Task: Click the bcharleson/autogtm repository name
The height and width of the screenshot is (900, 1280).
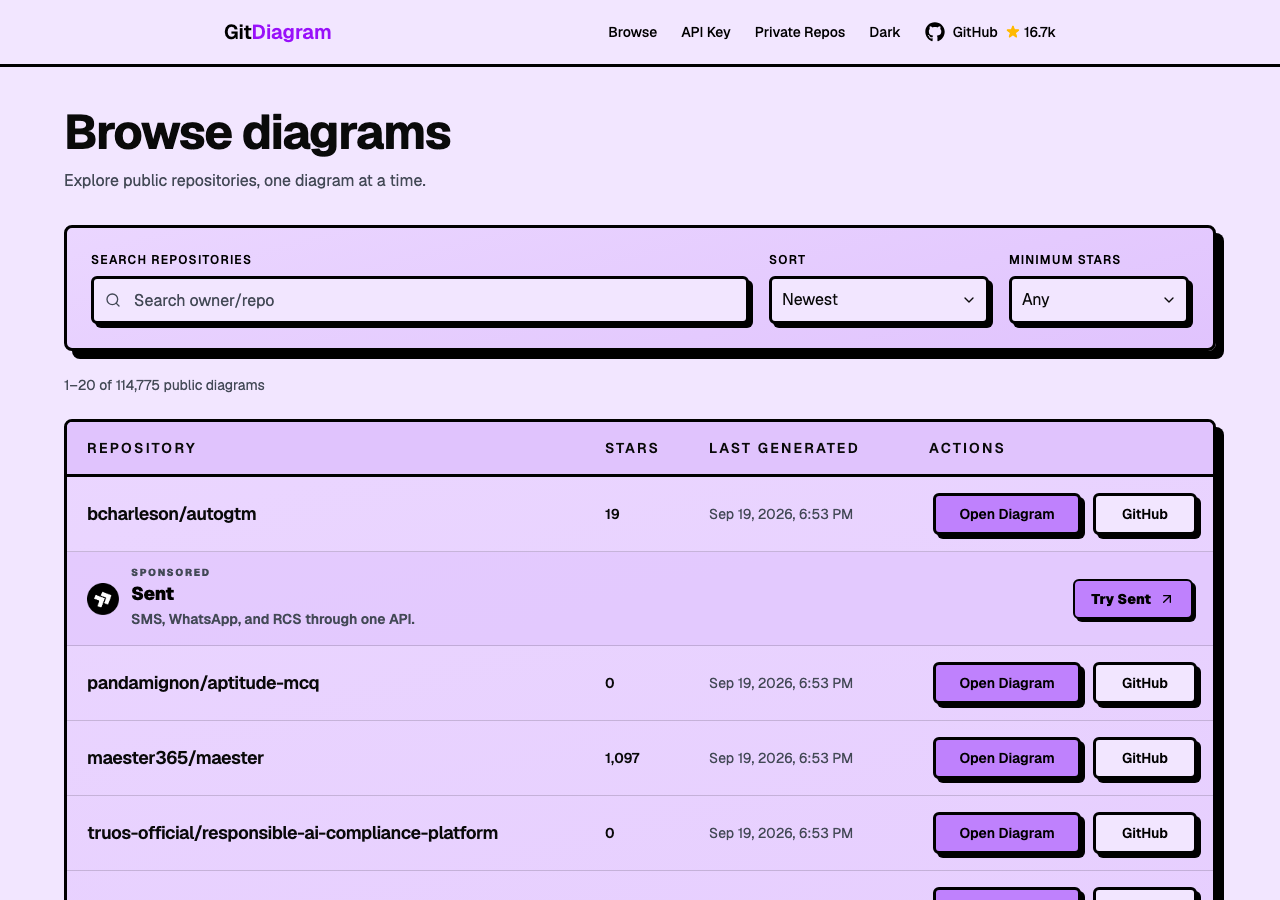Action: click(172, 514)
